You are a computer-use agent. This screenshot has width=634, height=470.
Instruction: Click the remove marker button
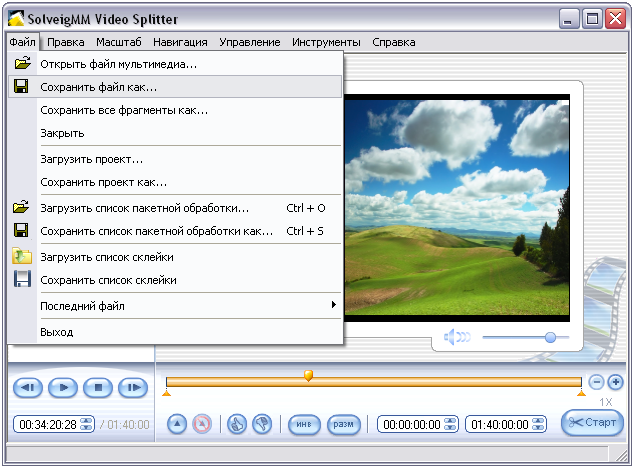(x=202, y=424)
